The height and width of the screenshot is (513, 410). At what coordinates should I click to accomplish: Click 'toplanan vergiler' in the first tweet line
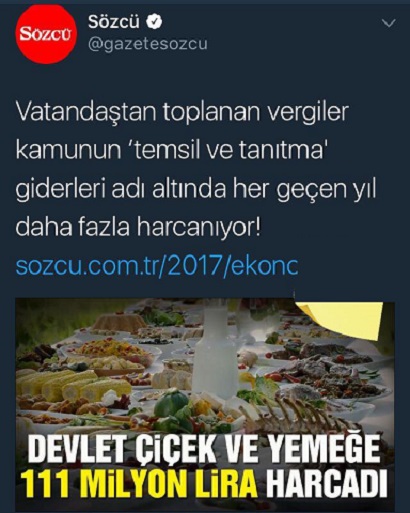255,113
